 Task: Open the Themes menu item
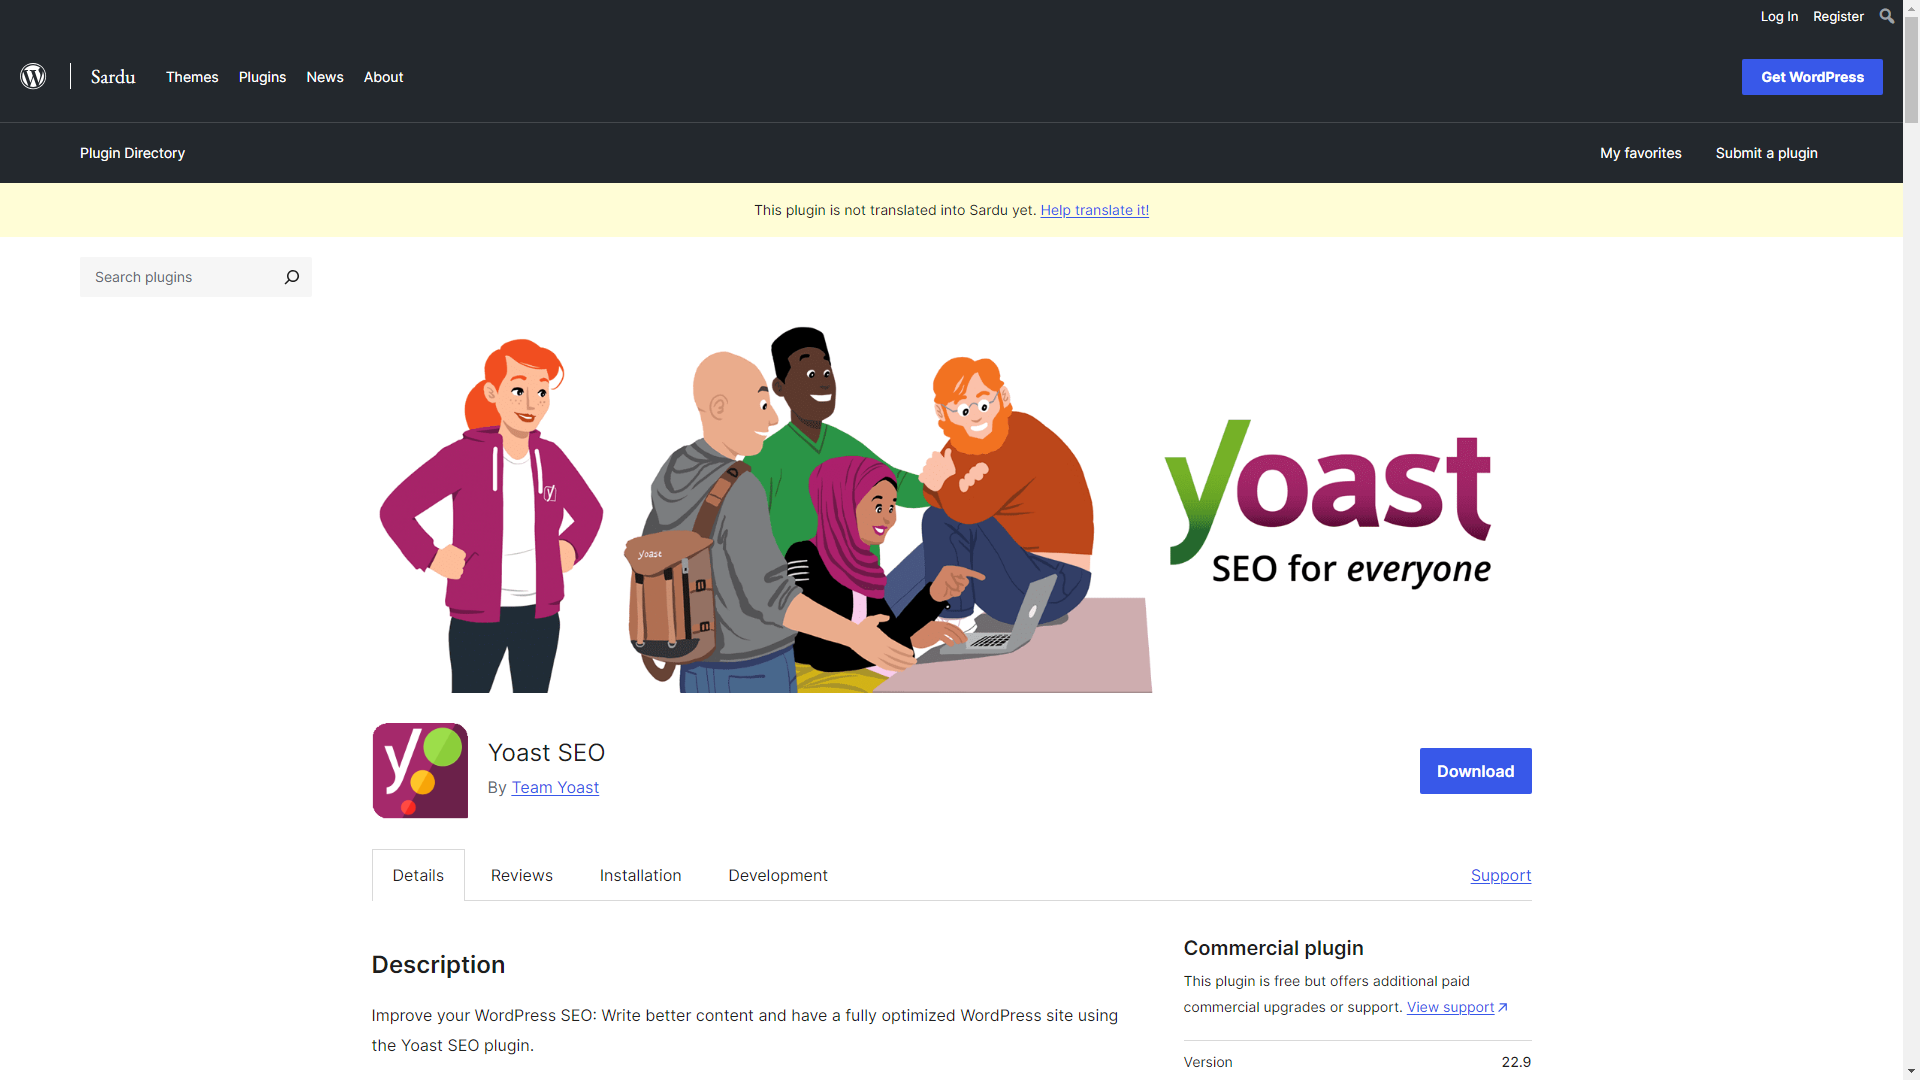192,77
